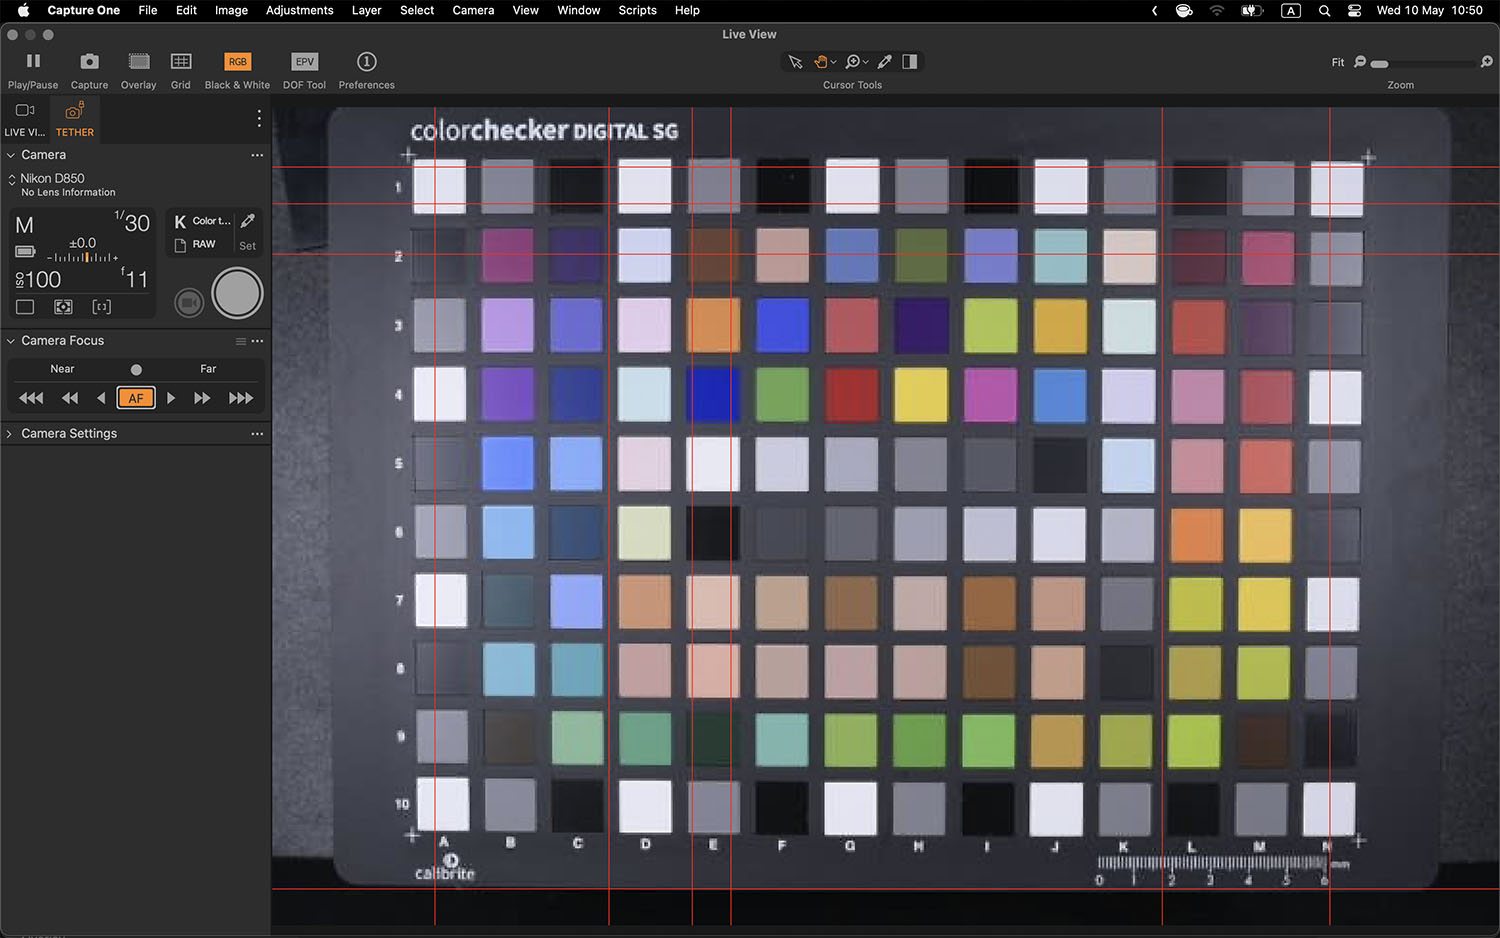Select the Zoom magnifier cursor tool

(853, 62)
